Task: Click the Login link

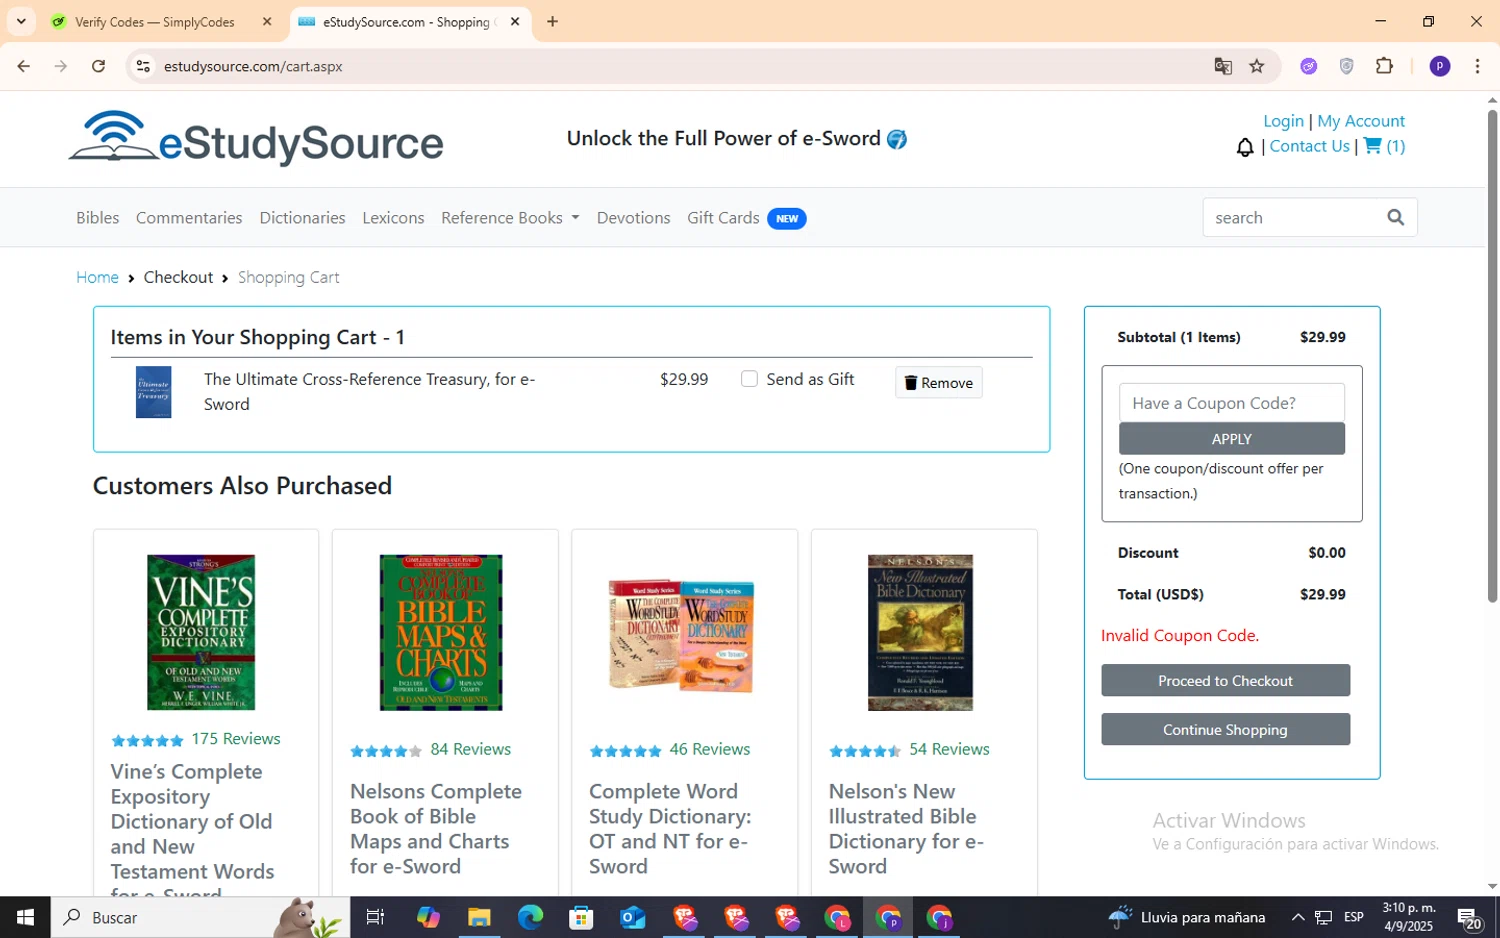Action: click(x=1283, y=121)
